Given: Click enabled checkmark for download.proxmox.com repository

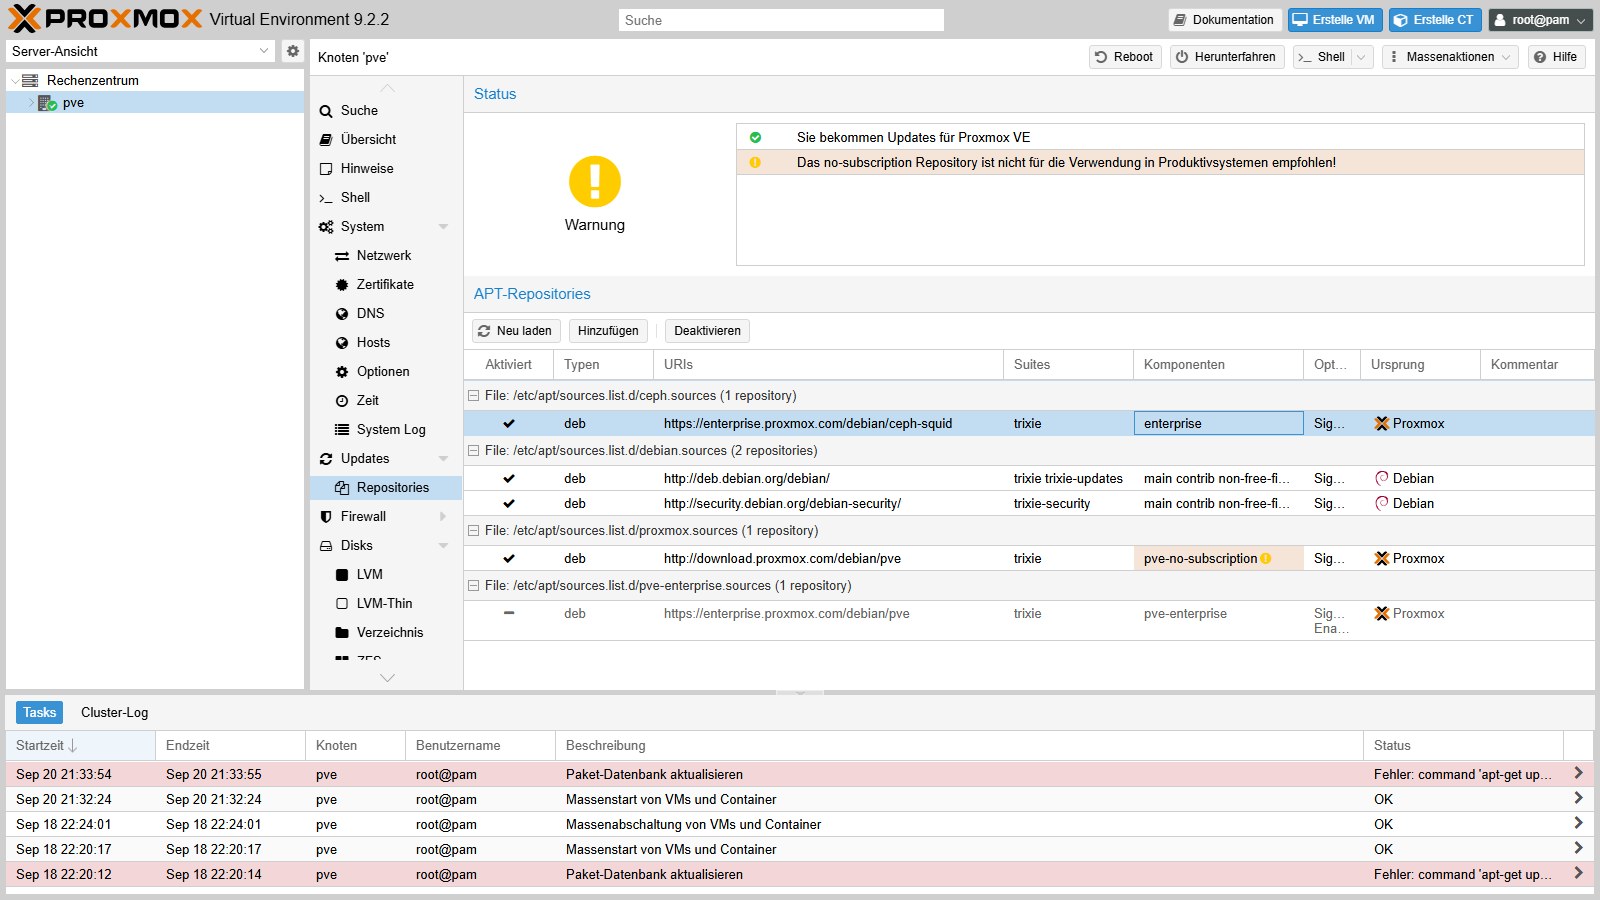Looking at the screenshot, I should (509, 559).
